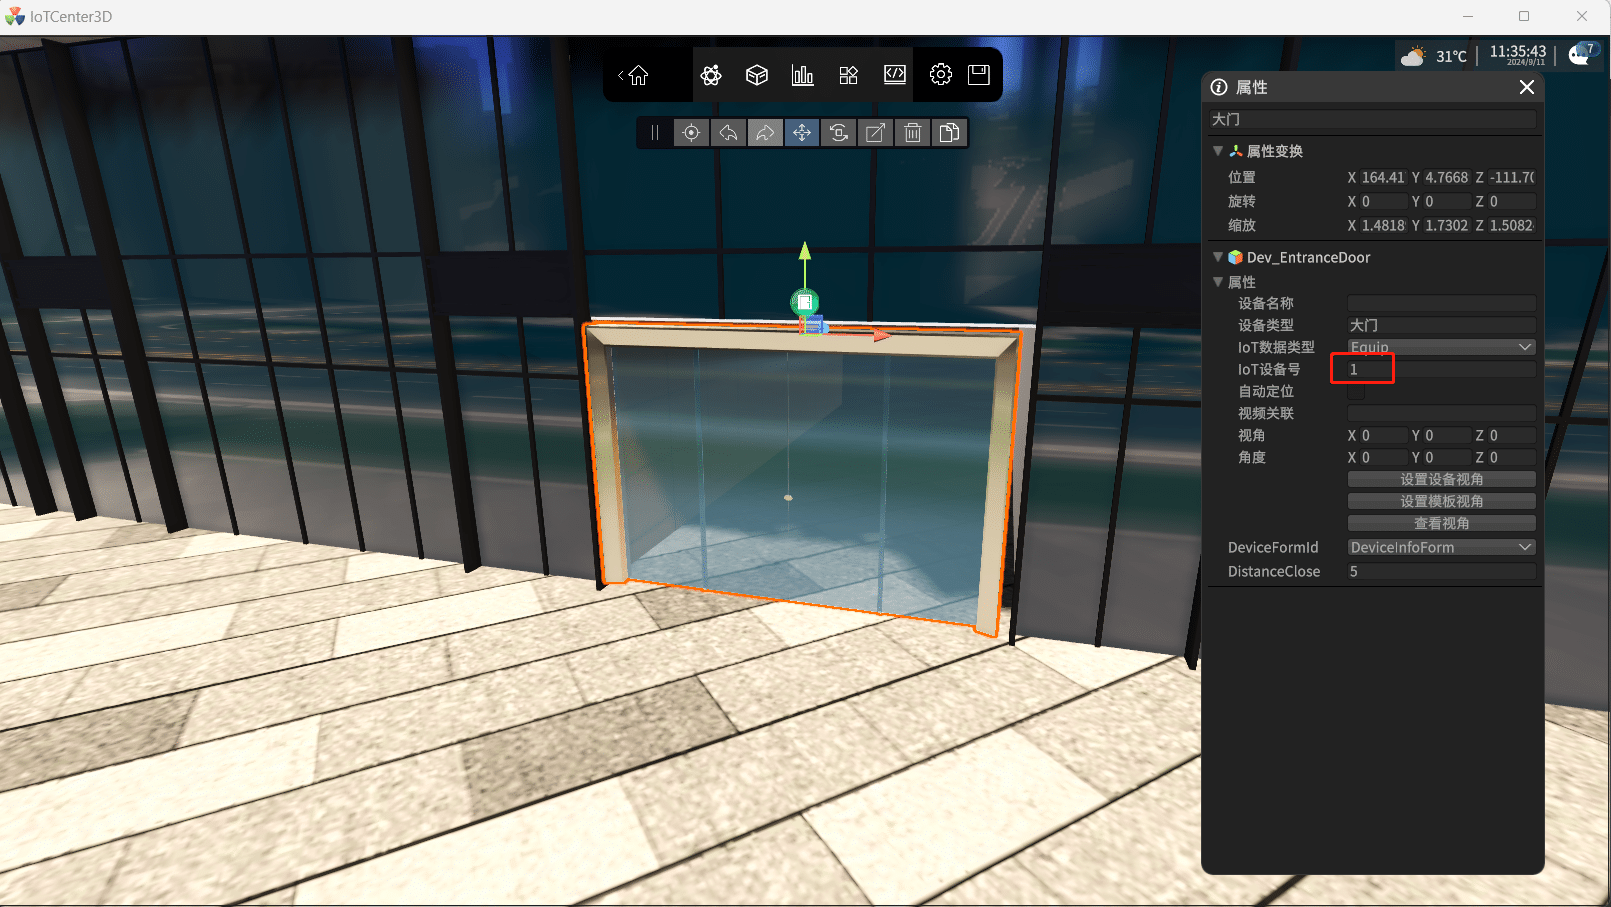Click the 角度 Z value field
The height and width of the screenshot is (907, 1611).
1511,457
